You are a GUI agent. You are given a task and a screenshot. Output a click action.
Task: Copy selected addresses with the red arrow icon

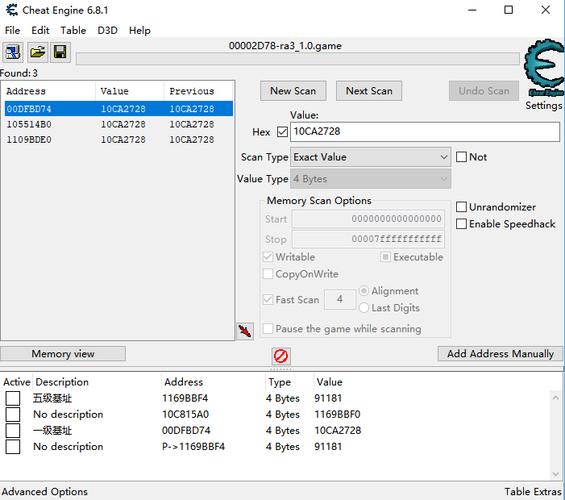(245, 331)
